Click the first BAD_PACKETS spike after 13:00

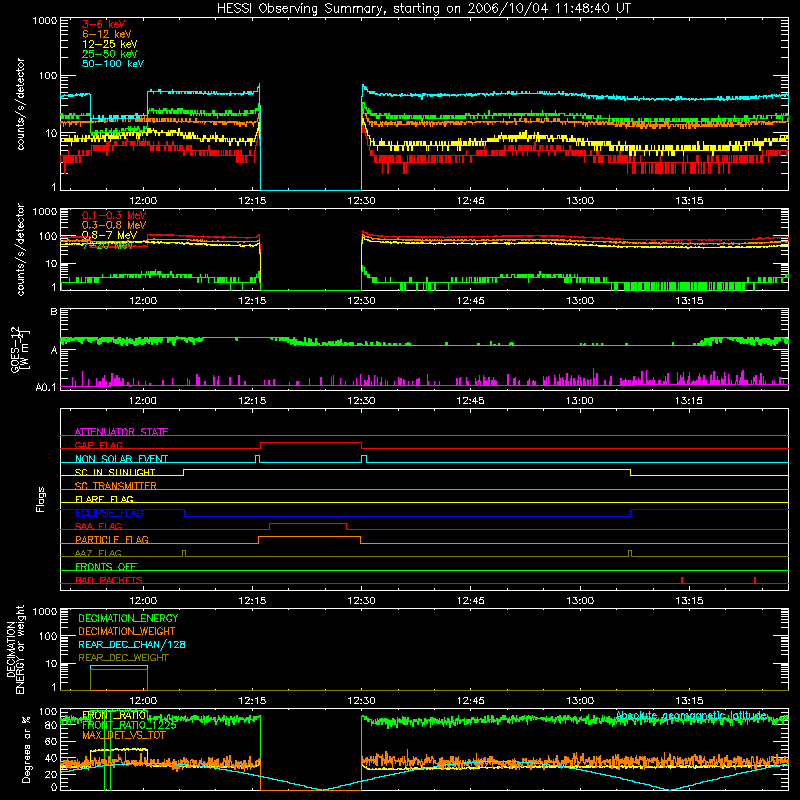[682, 580]
